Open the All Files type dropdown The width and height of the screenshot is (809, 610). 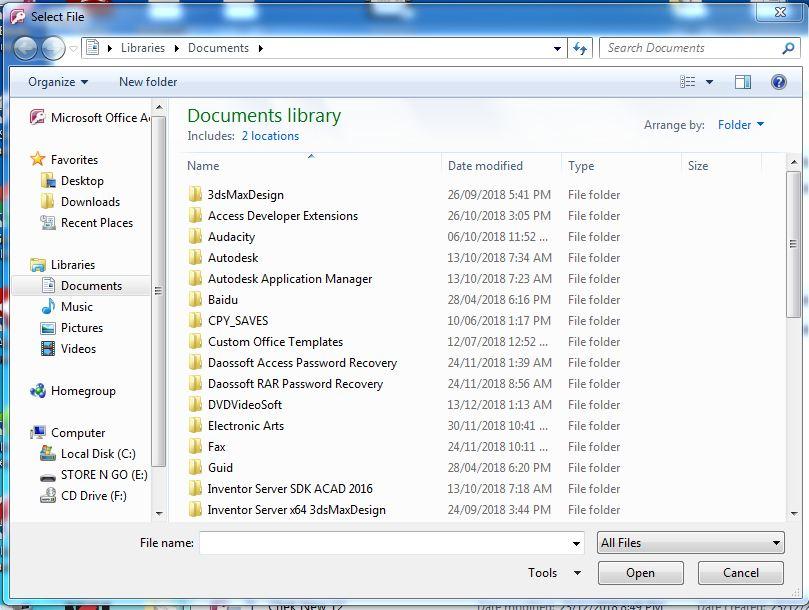point(690,543)
